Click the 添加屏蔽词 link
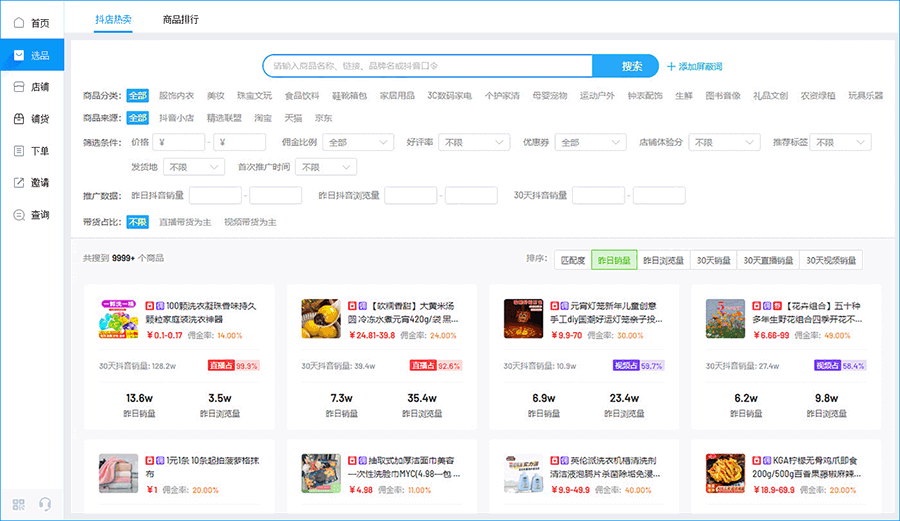 point(694,66)
